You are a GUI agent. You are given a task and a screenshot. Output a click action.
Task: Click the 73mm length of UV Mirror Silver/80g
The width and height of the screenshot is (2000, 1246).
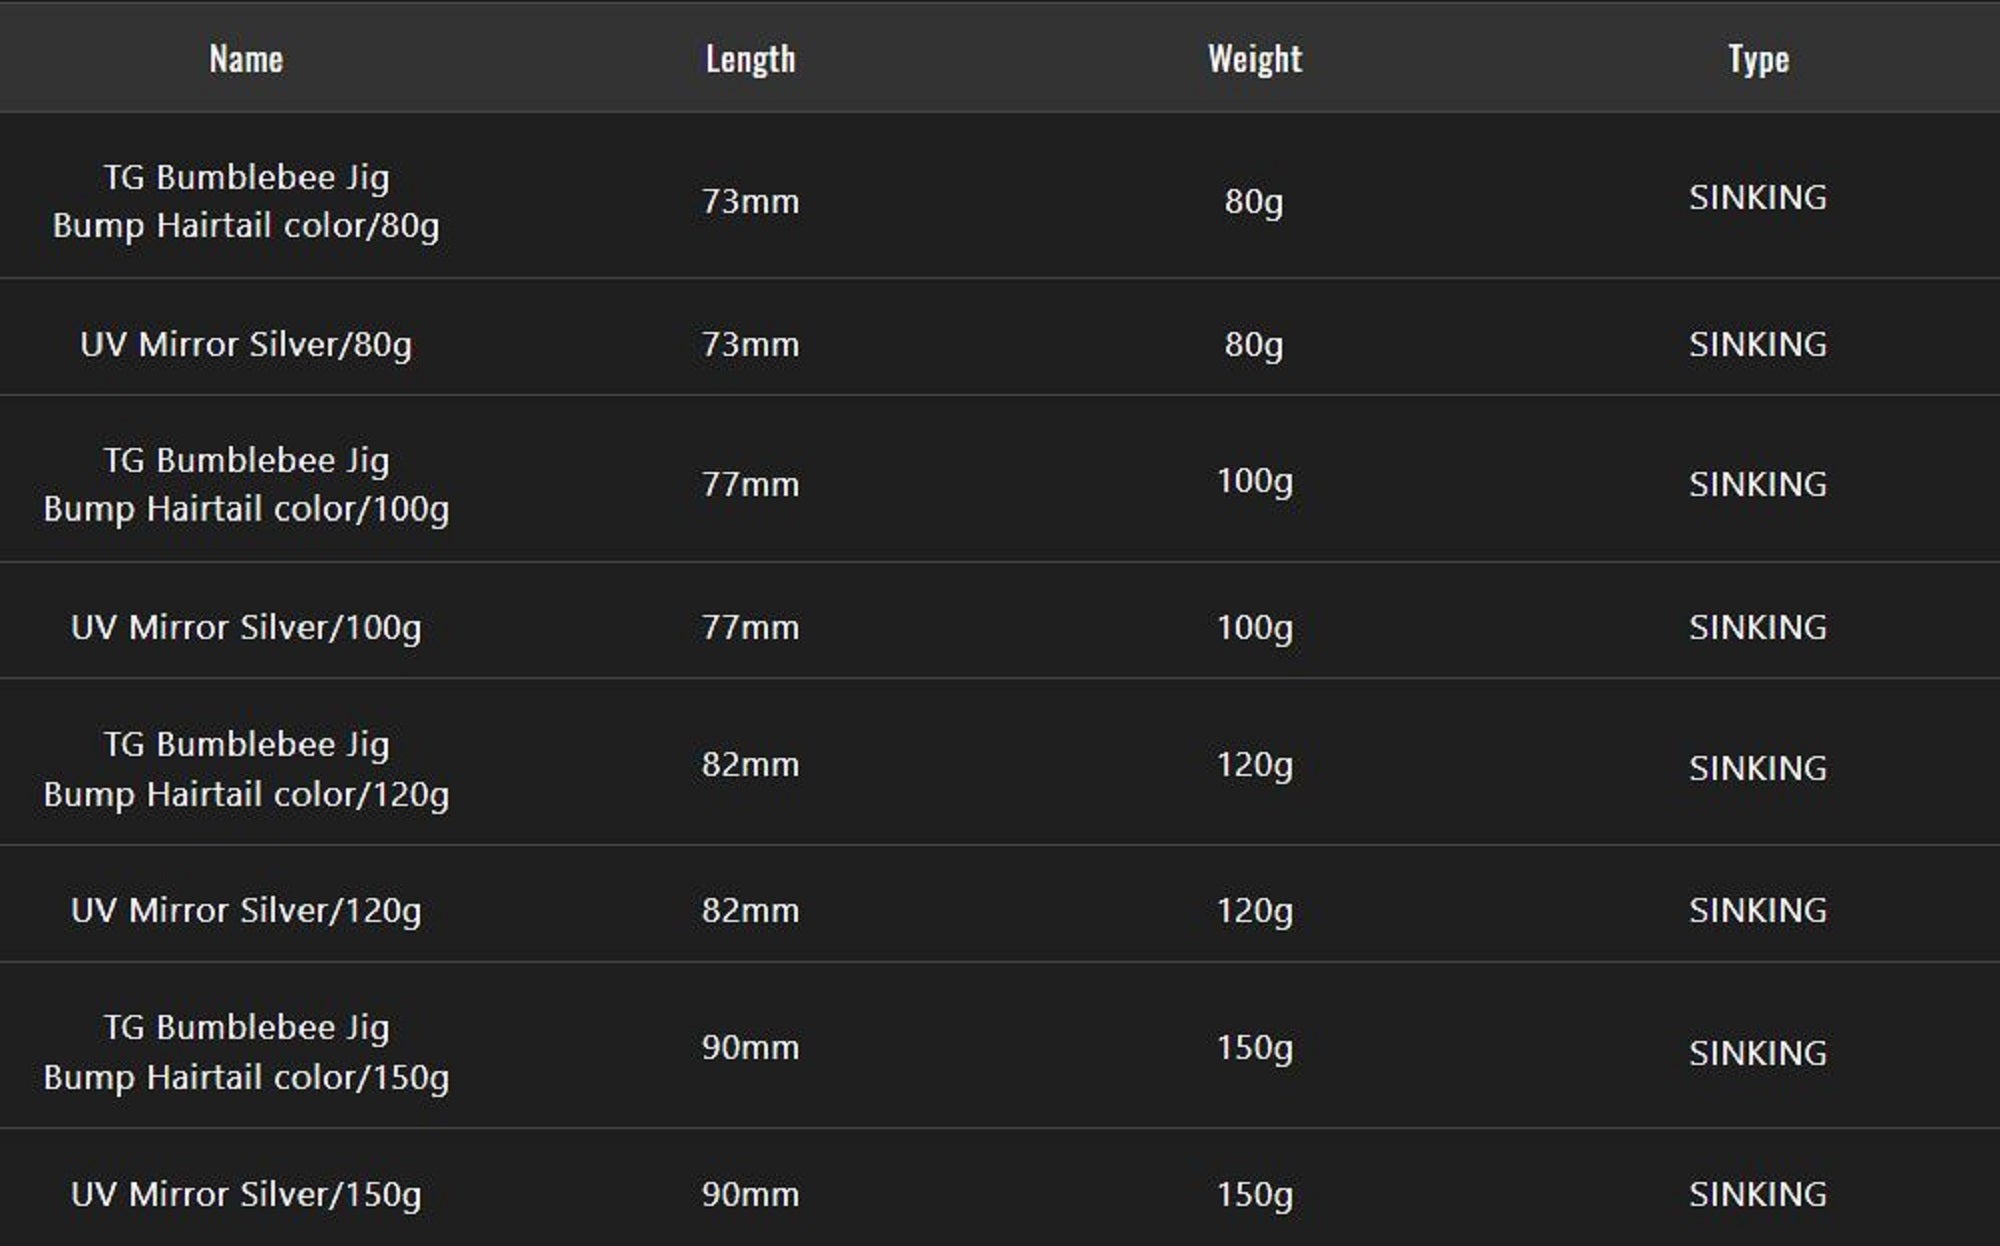tap(750, 344)
